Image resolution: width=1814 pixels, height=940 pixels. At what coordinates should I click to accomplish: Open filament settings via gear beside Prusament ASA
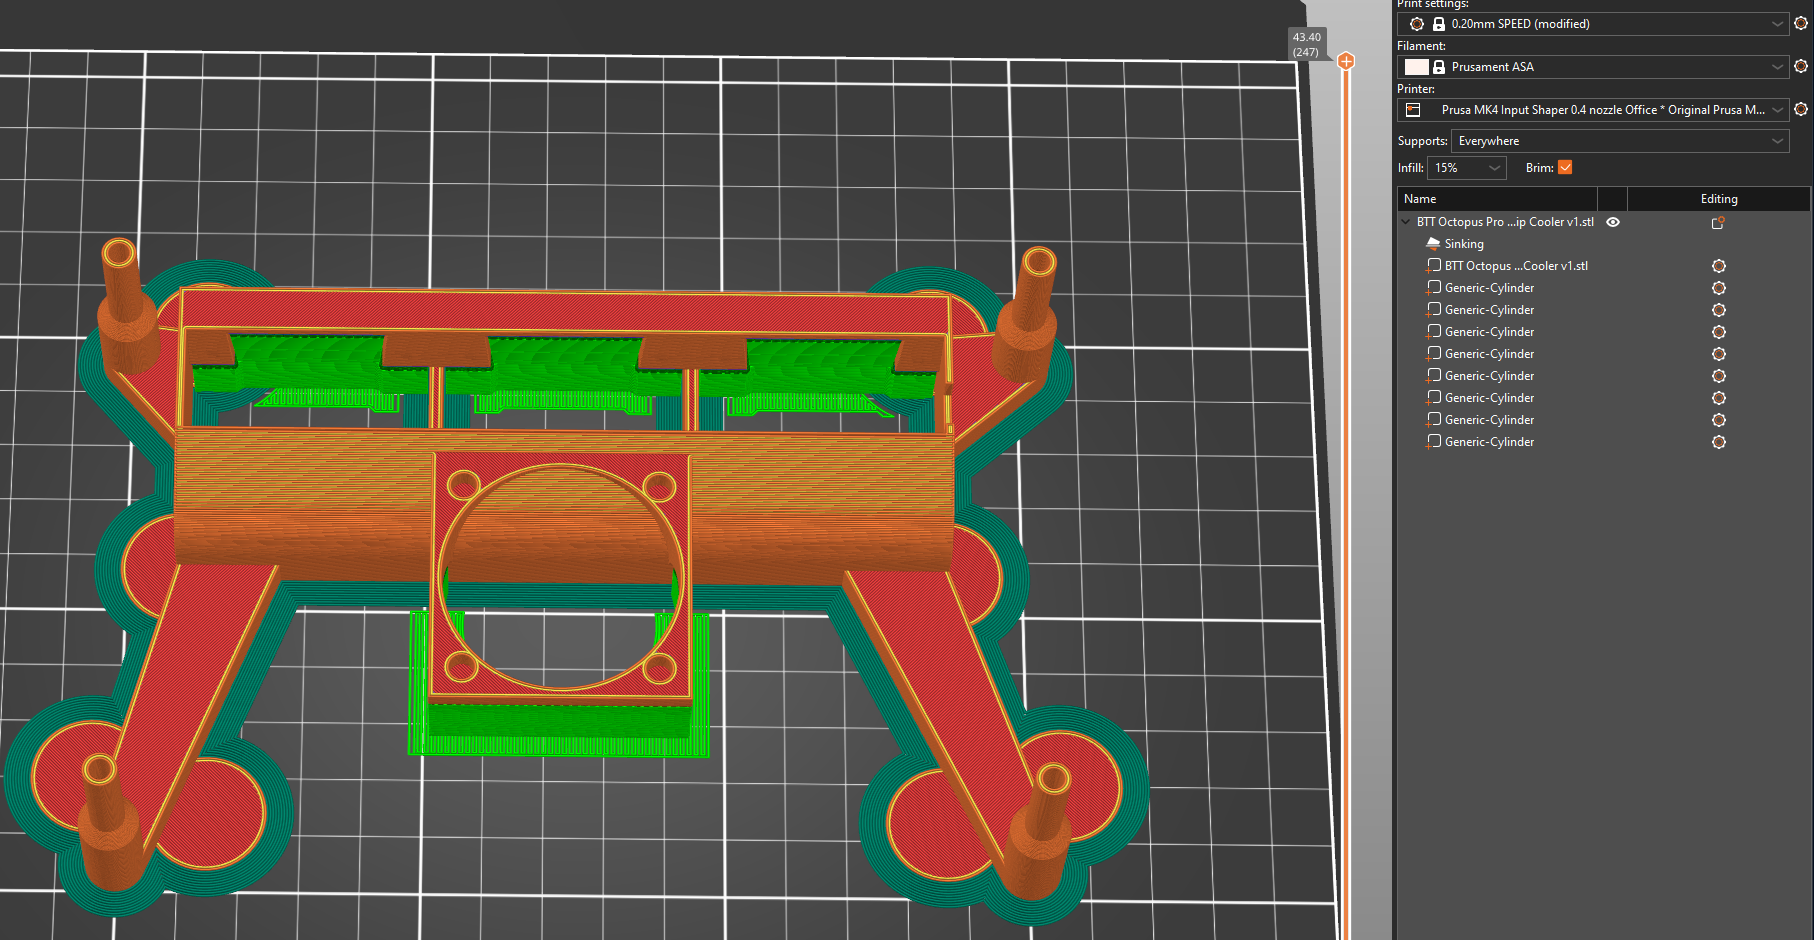tap(1803, 66)
